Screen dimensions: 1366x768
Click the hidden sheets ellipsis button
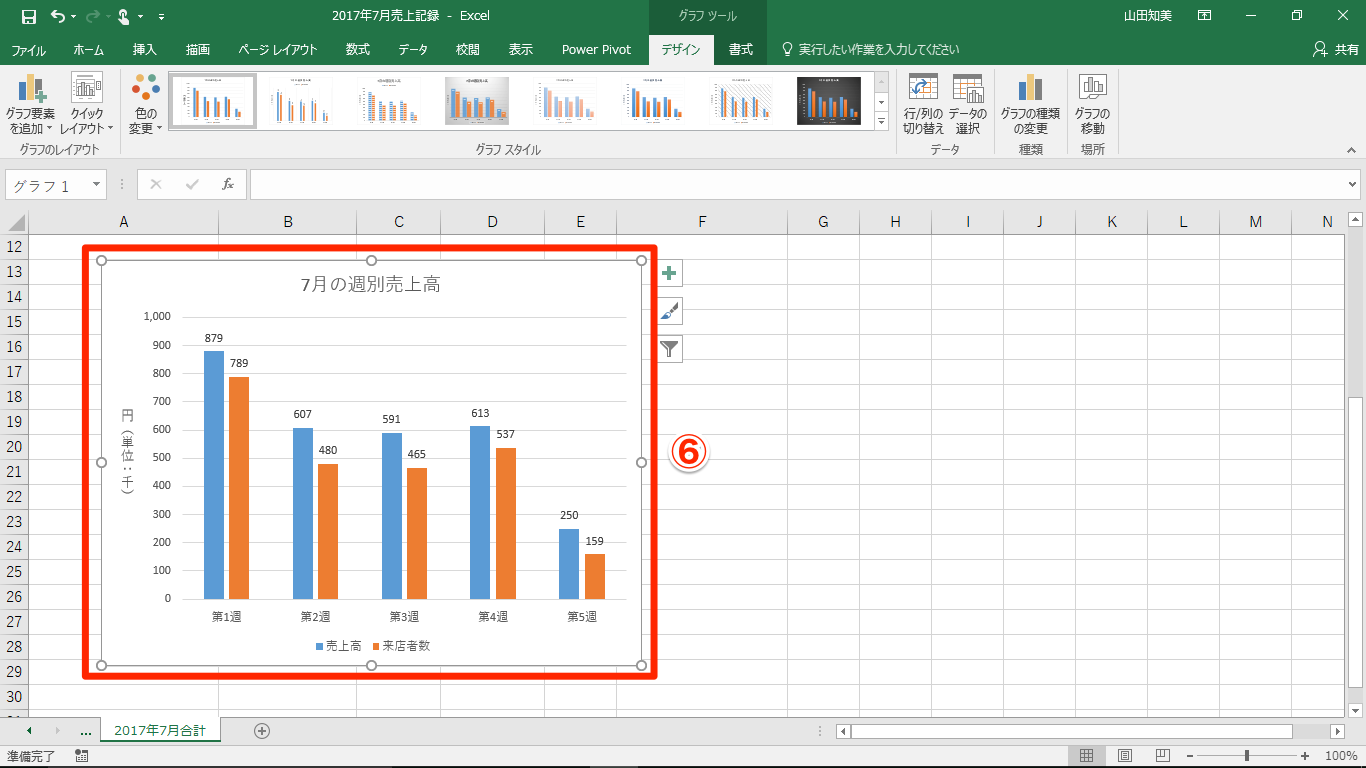(x=86, y=731)
